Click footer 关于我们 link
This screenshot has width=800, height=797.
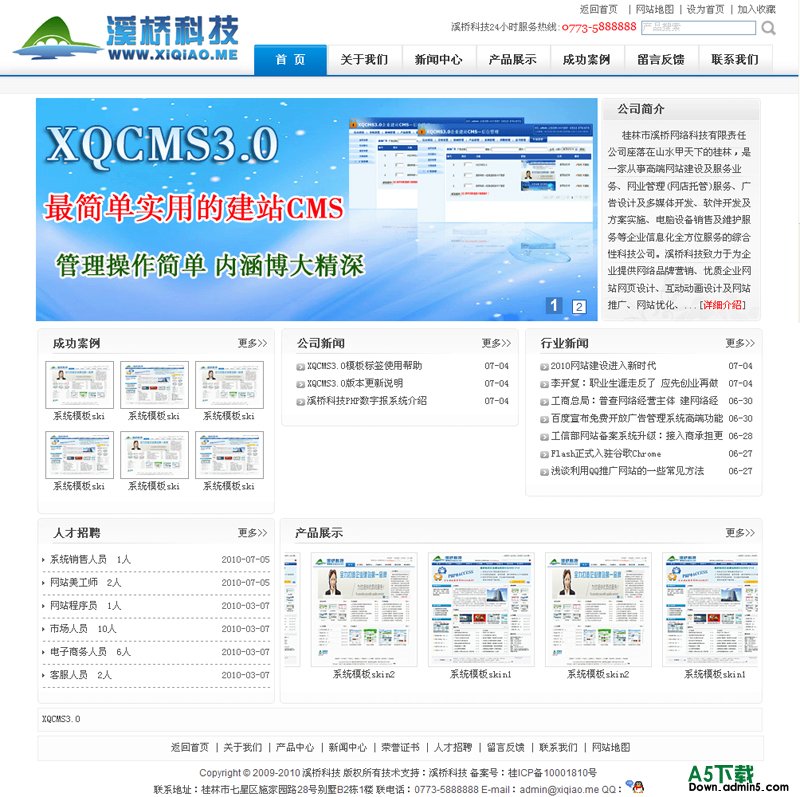click(x=243, y=747)
